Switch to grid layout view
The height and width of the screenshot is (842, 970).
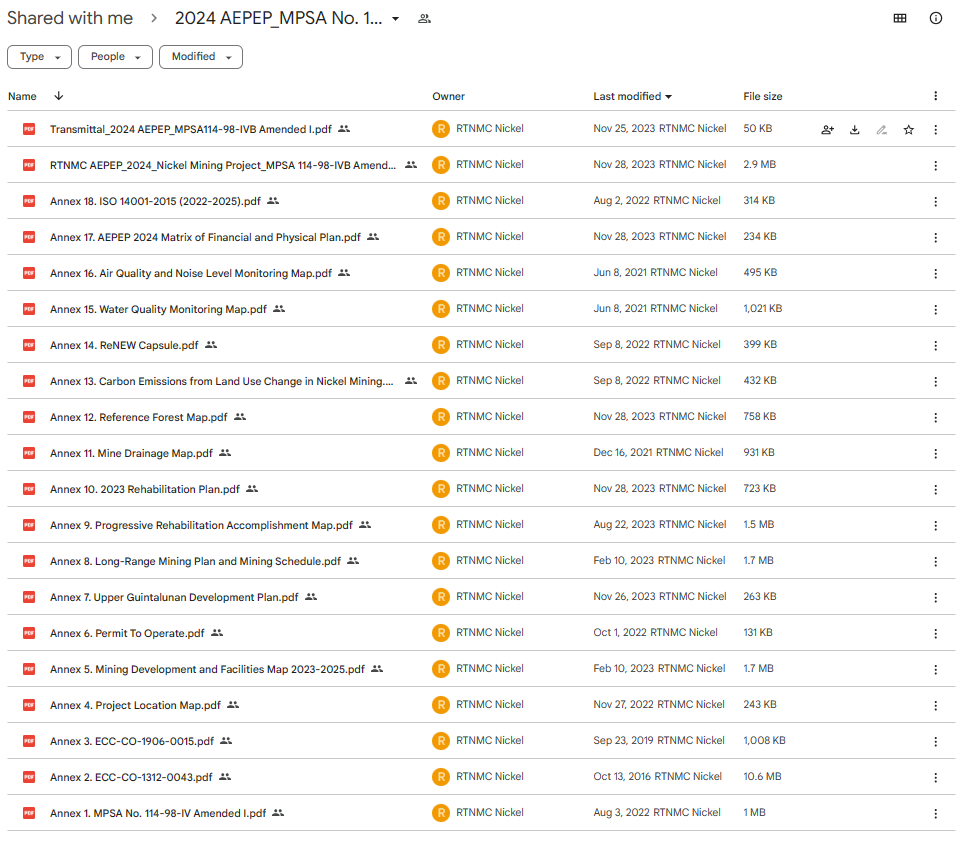(x=899, y=19)
